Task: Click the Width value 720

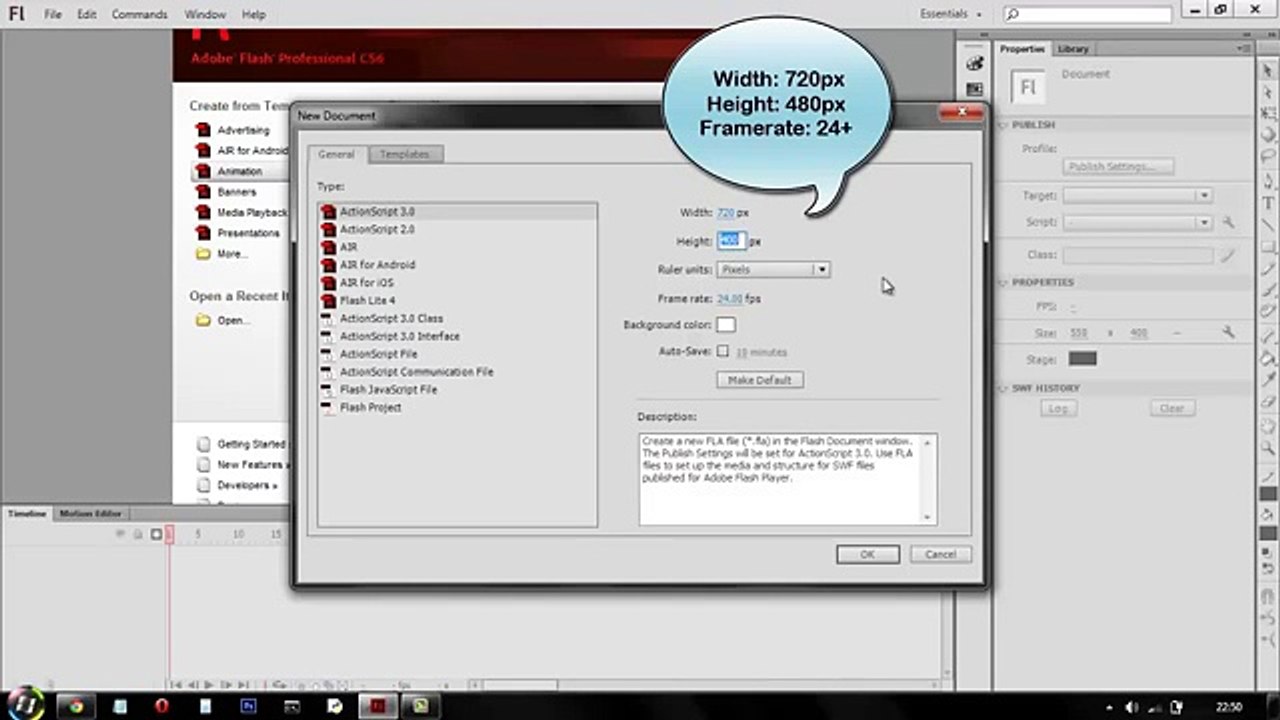Action: tap(726, 212)
